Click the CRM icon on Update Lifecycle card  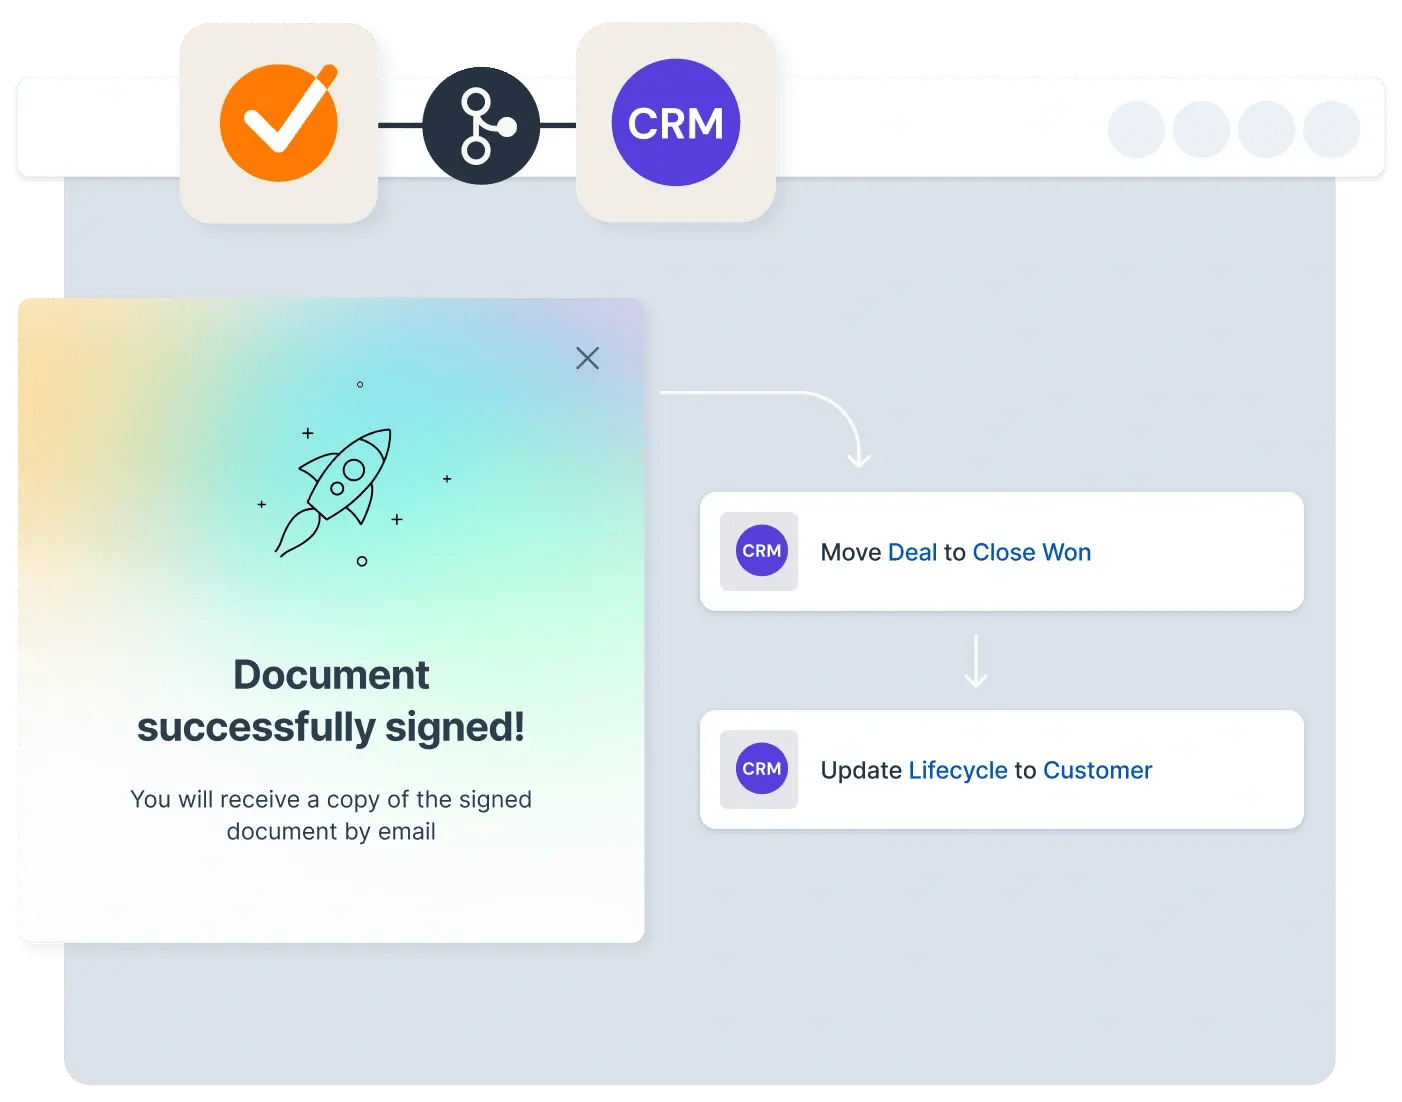tap(759, 769)
